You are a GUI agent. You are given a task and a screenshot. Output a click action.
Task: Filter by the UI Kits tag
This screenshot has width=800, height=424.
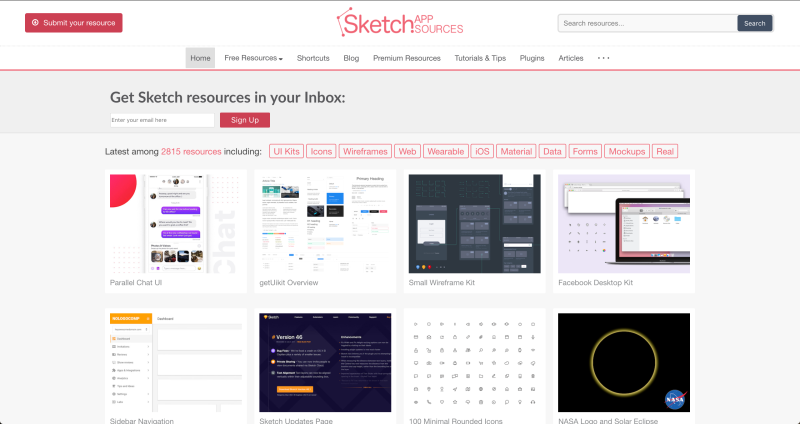(286, 152)
